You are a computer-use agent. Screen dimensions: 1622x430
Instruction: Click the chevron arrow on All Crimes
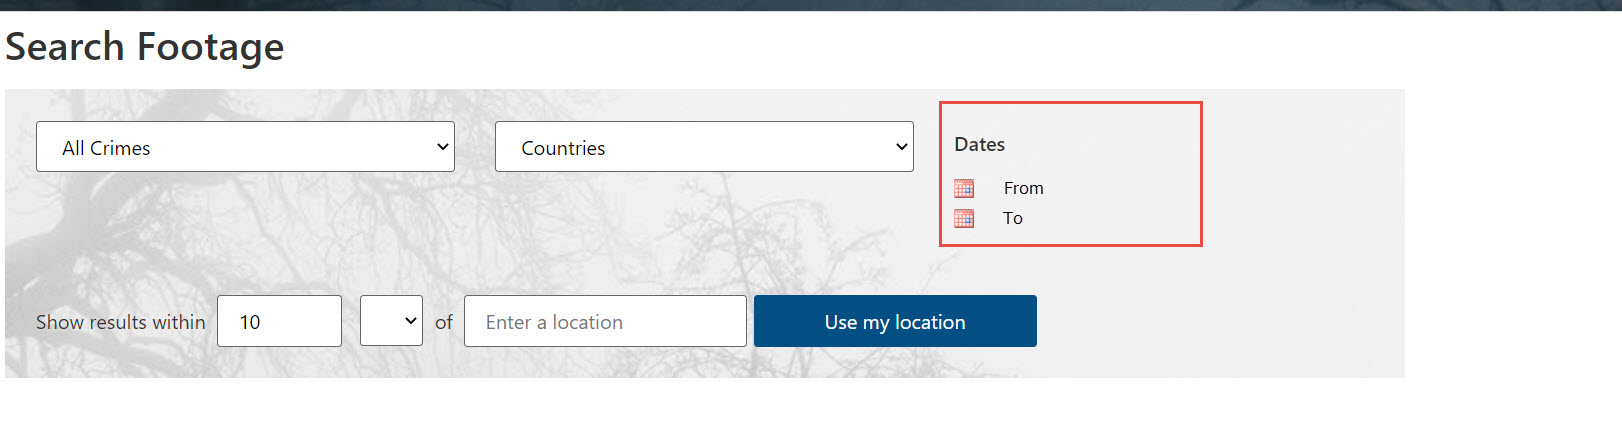click(443, 147)
